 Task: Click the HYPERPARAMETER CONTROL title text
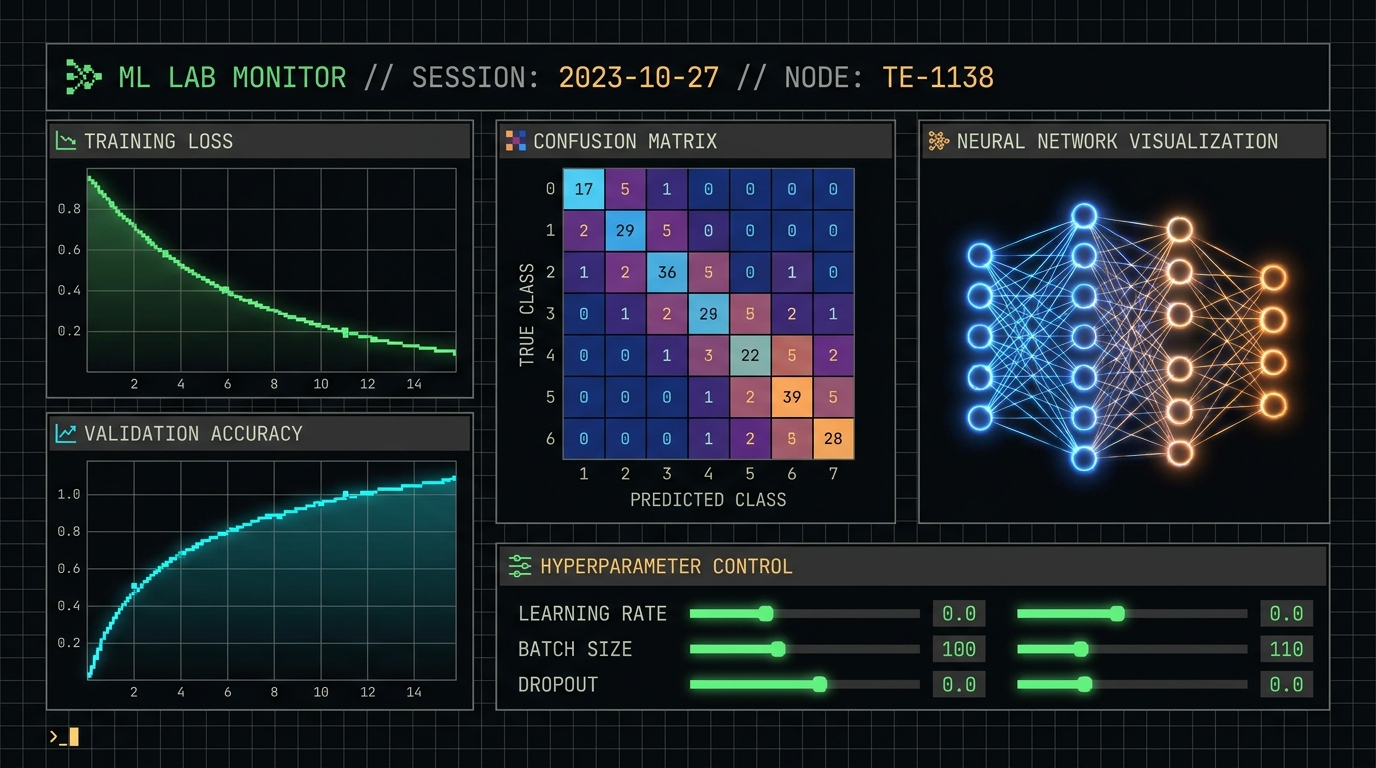point(666,566)
